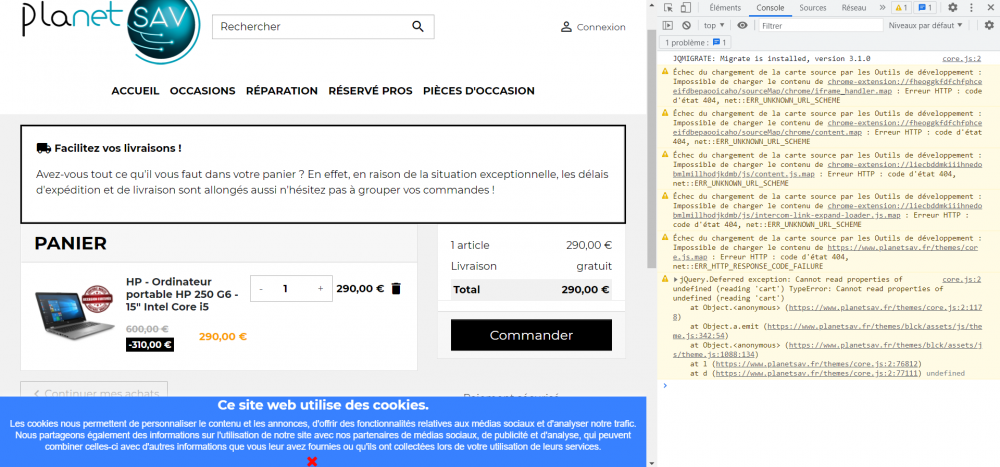1000x467 pixels.
Task: Switch to the Éléments tab
Action: click(725, 8)
